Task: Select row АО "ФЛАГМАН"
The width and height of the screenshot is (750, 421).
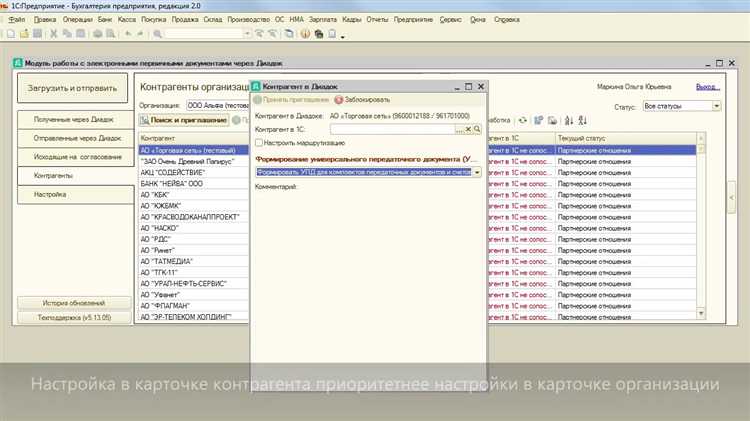Action: [194, 306]
